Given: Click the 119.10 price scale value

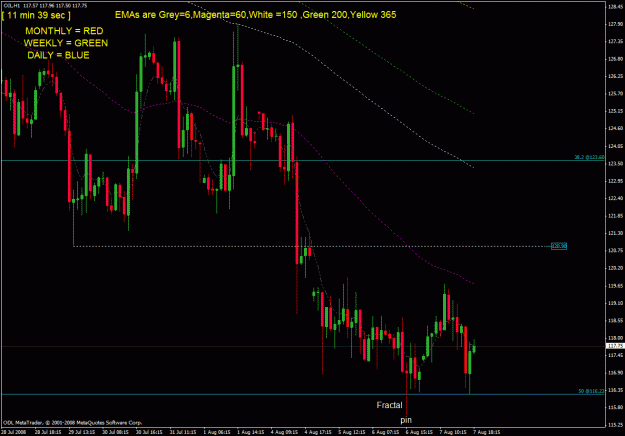Looking at the screenshot, I should (616, 303).
